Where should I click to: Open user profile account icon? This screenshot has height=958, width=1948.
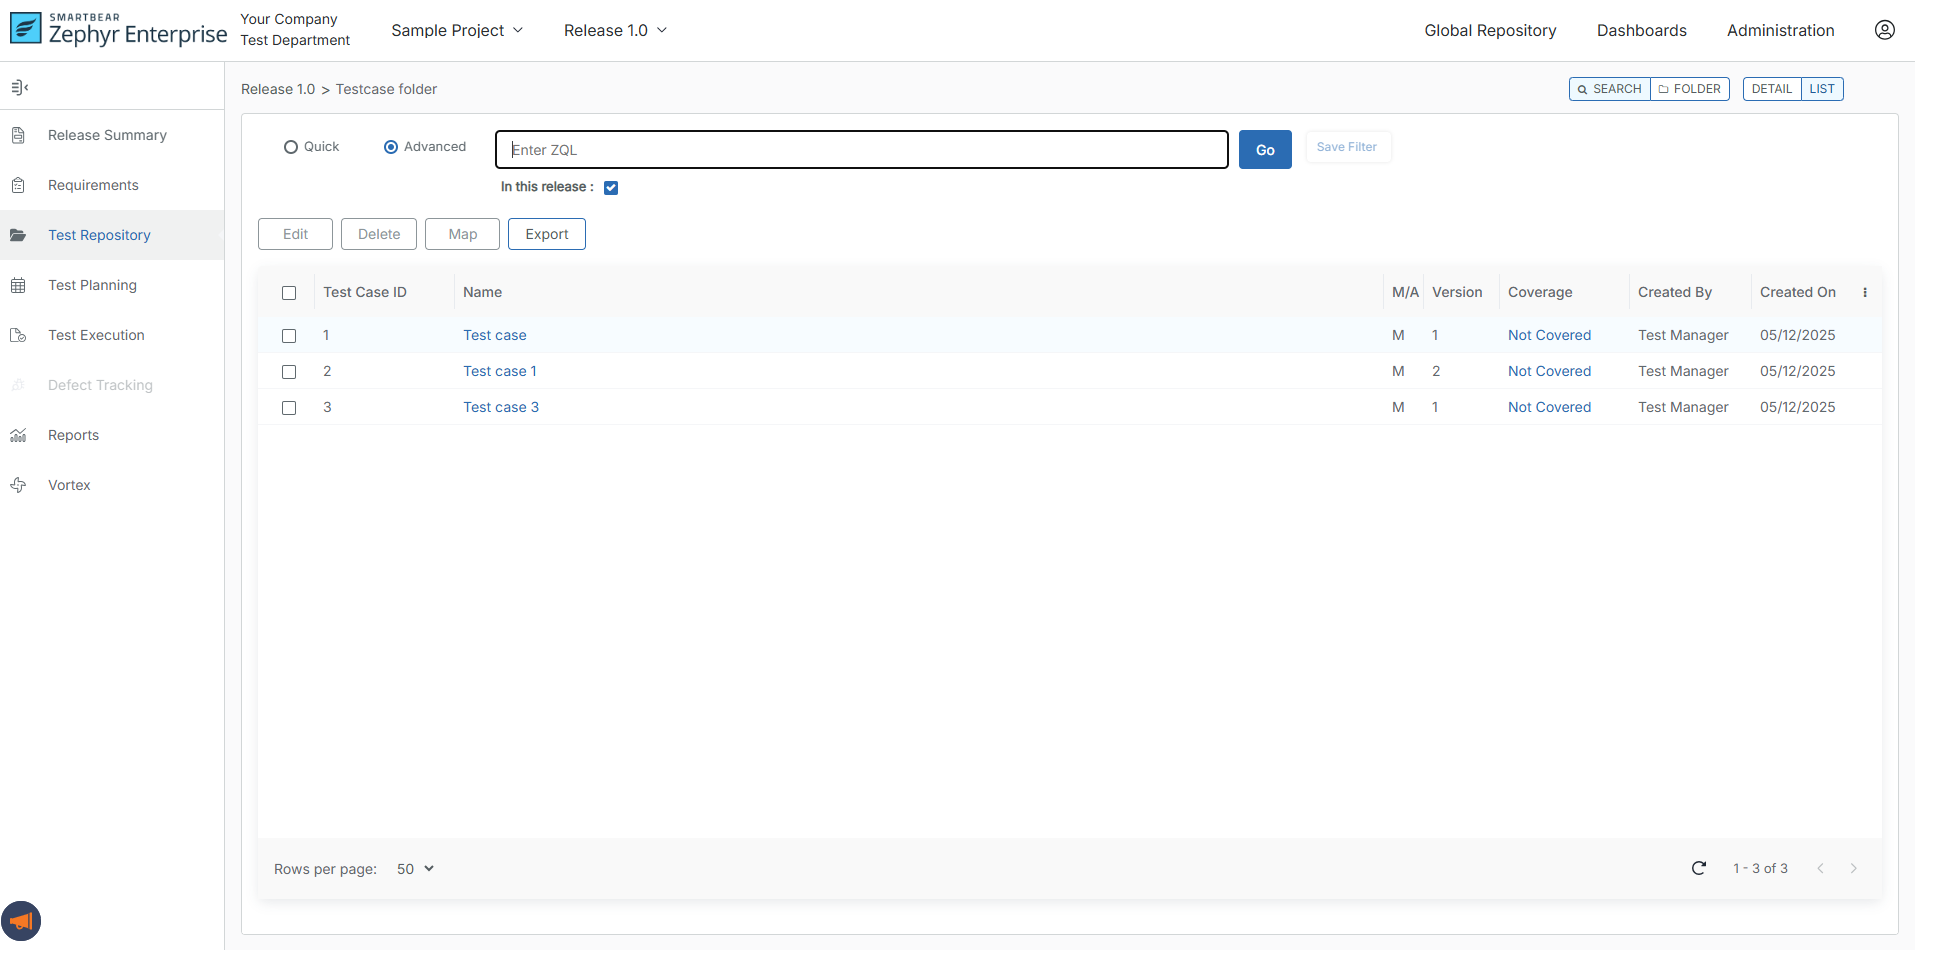[x=1884, y=30]
